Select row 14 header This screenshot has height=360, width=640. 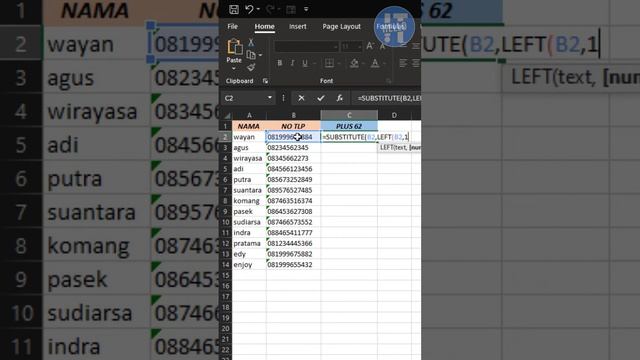pos(226,264)
